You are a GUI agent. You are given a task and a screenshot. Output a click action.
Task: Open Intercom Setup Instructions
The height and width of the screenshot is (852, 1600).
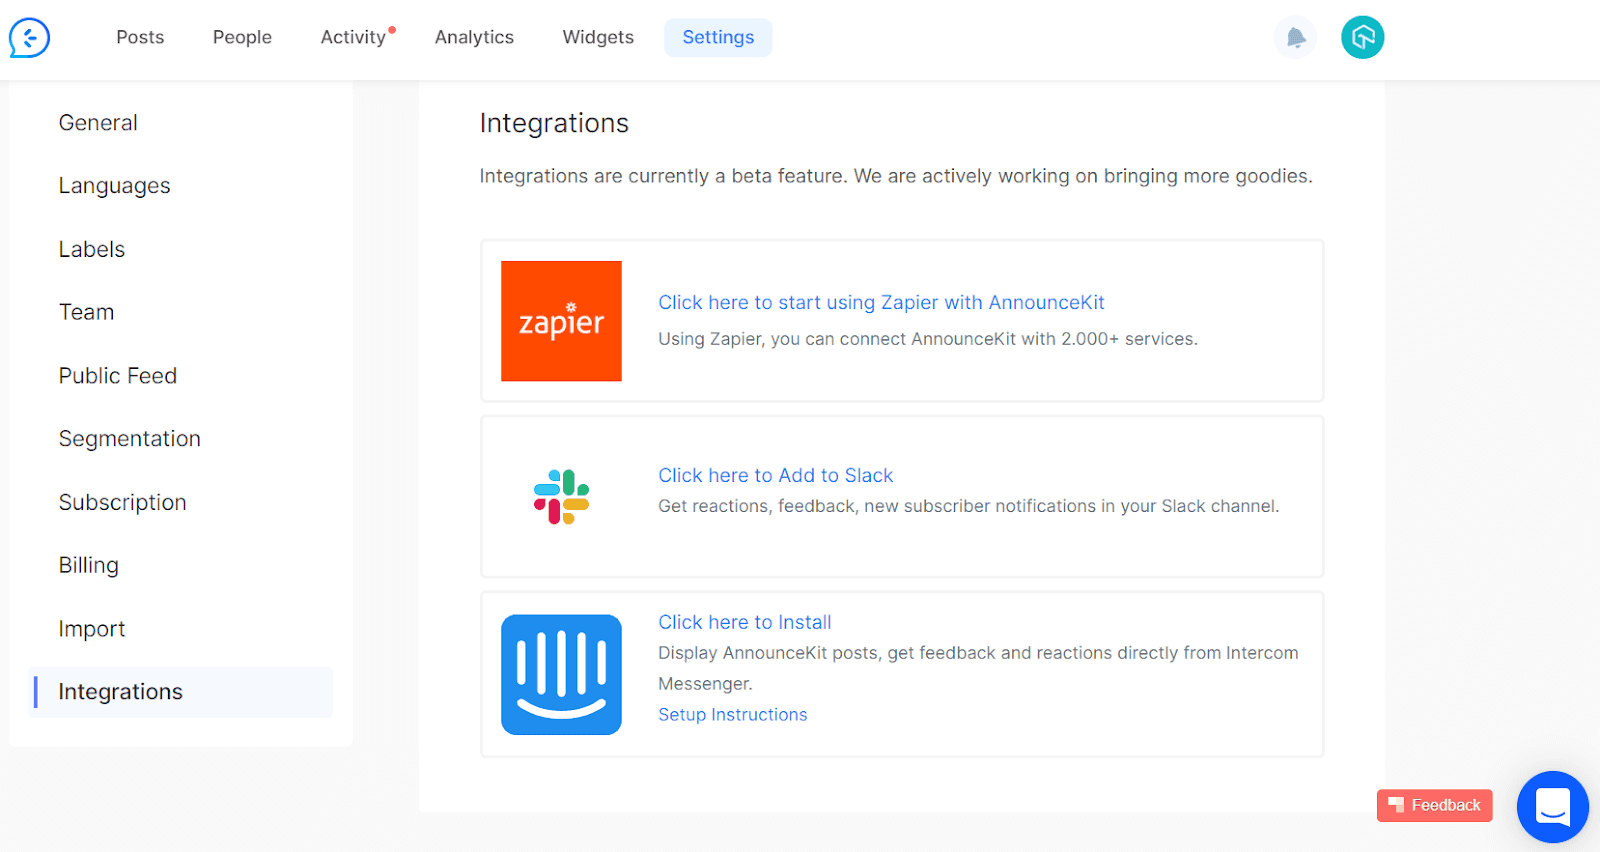click(732, 715)
